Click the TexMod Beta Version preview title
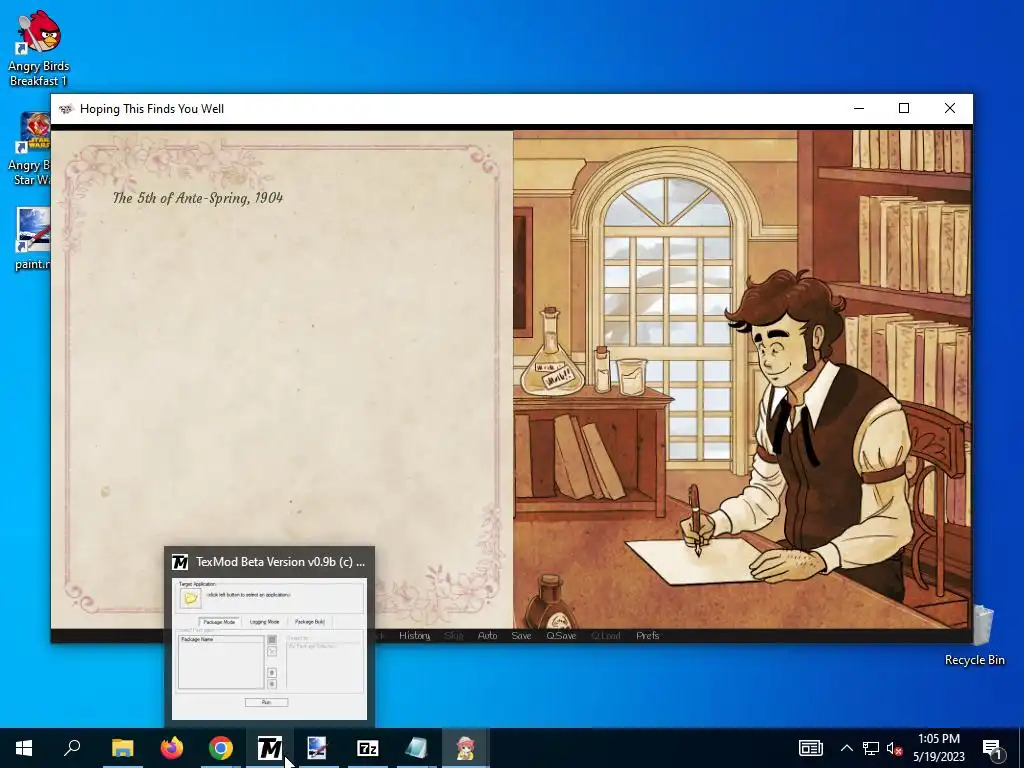 (280, 562)
